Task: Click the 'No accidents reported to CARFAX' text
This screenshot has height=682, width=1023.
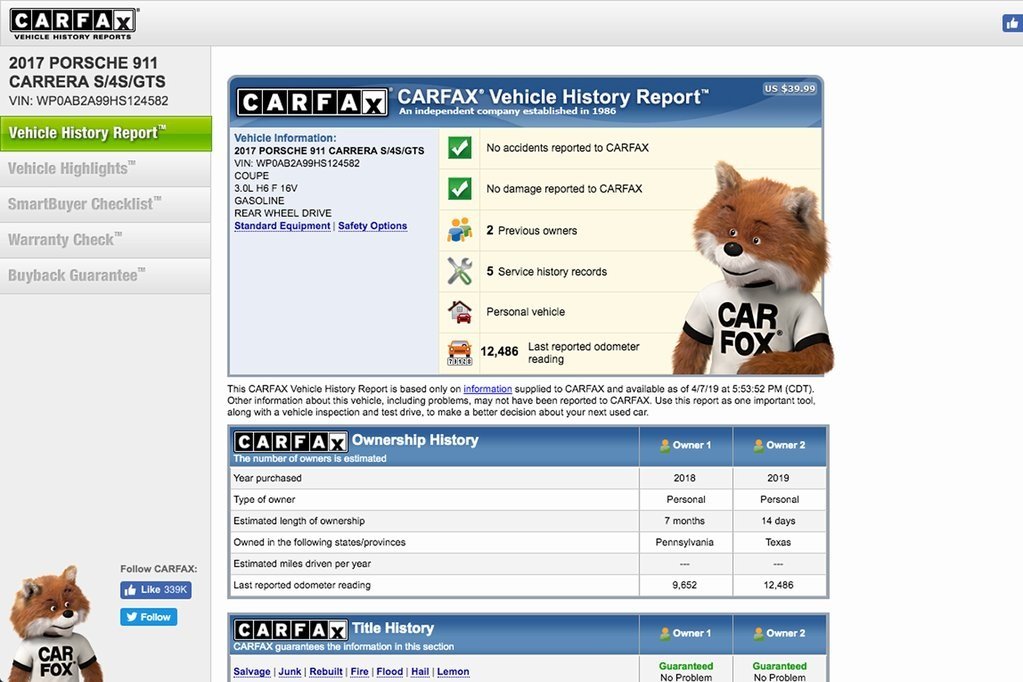Action: coord(568,148)
